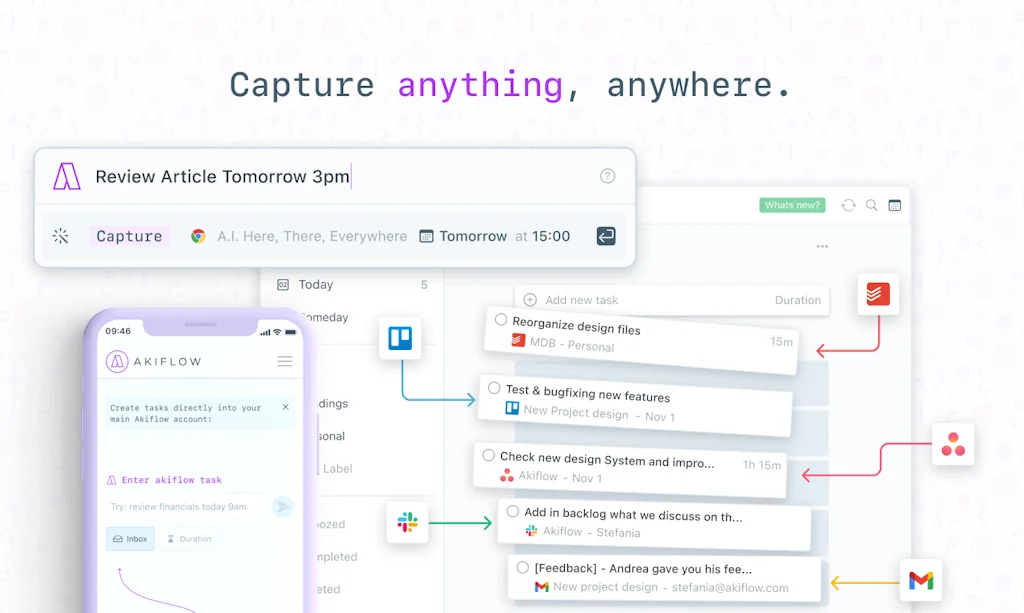Click the Trello integration tile
The image size is (1024, 613).
coord(400,338)
